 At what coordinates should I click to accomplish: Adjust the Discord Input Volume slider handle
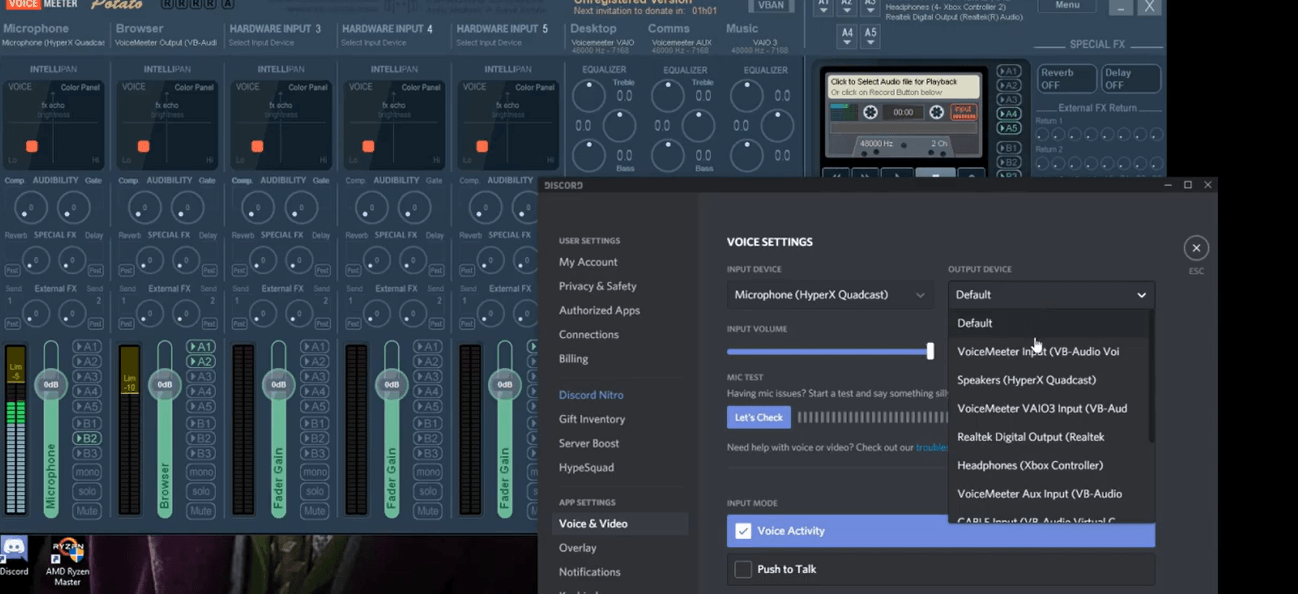(x=930, y=351)
